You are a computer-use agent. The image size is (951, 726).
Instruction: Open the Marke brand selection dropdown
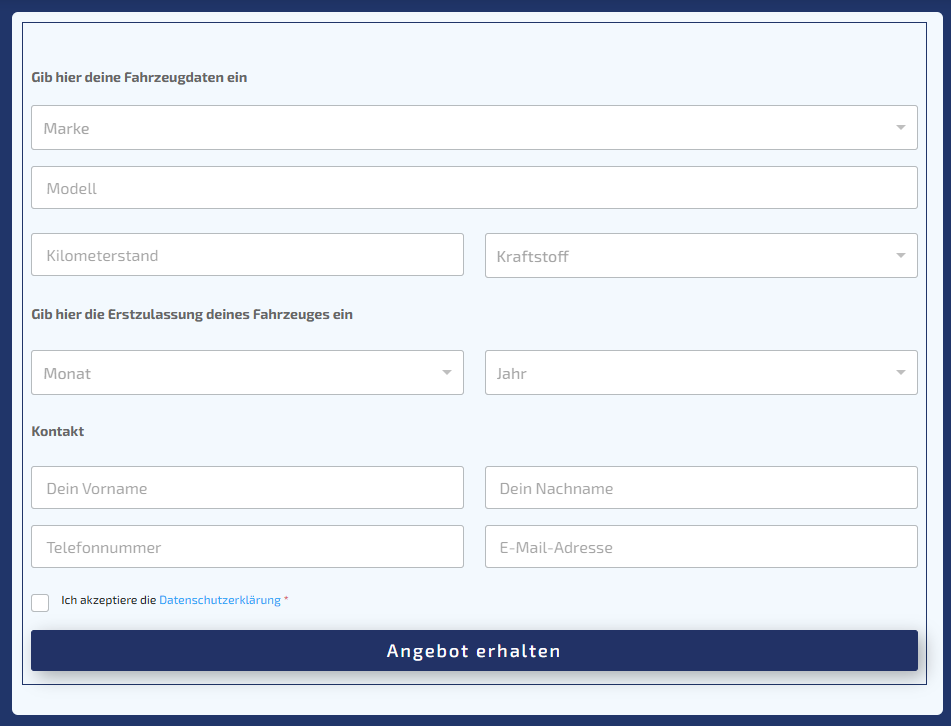[x=460, y=128]
